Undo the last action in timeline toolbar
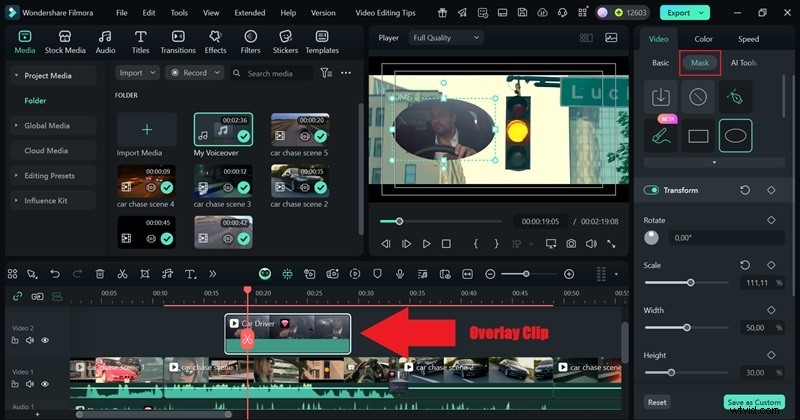 pyautogui.click(x=55, y=274)
